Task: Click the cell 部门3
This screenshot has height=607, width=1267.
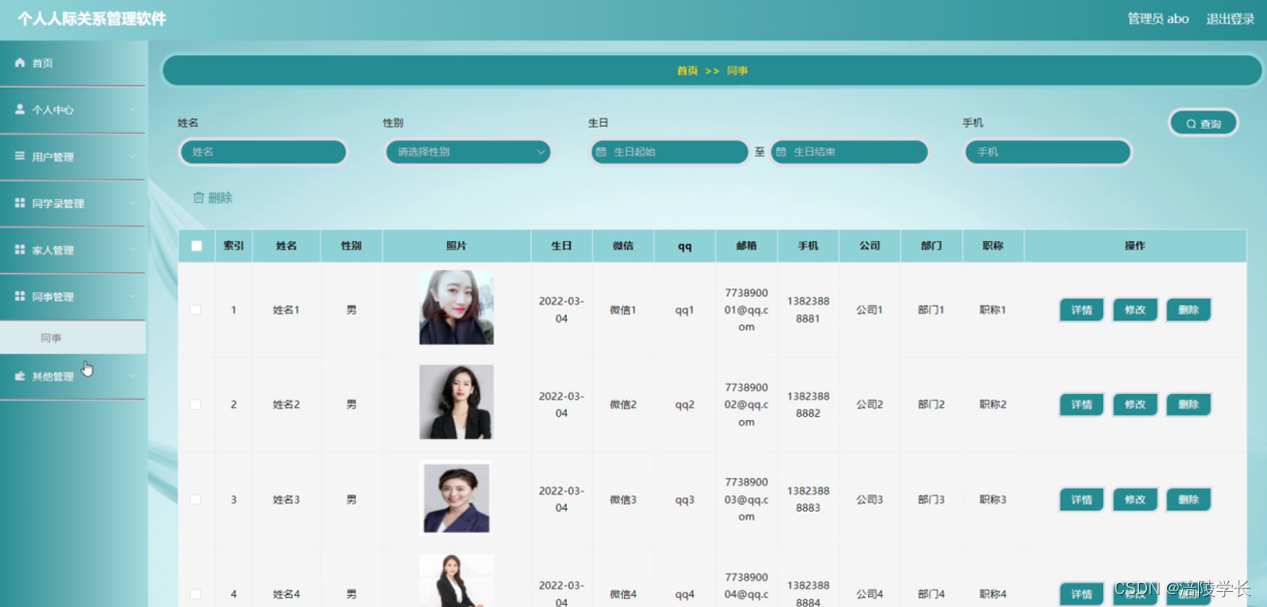Action: (x=931, y=499)
